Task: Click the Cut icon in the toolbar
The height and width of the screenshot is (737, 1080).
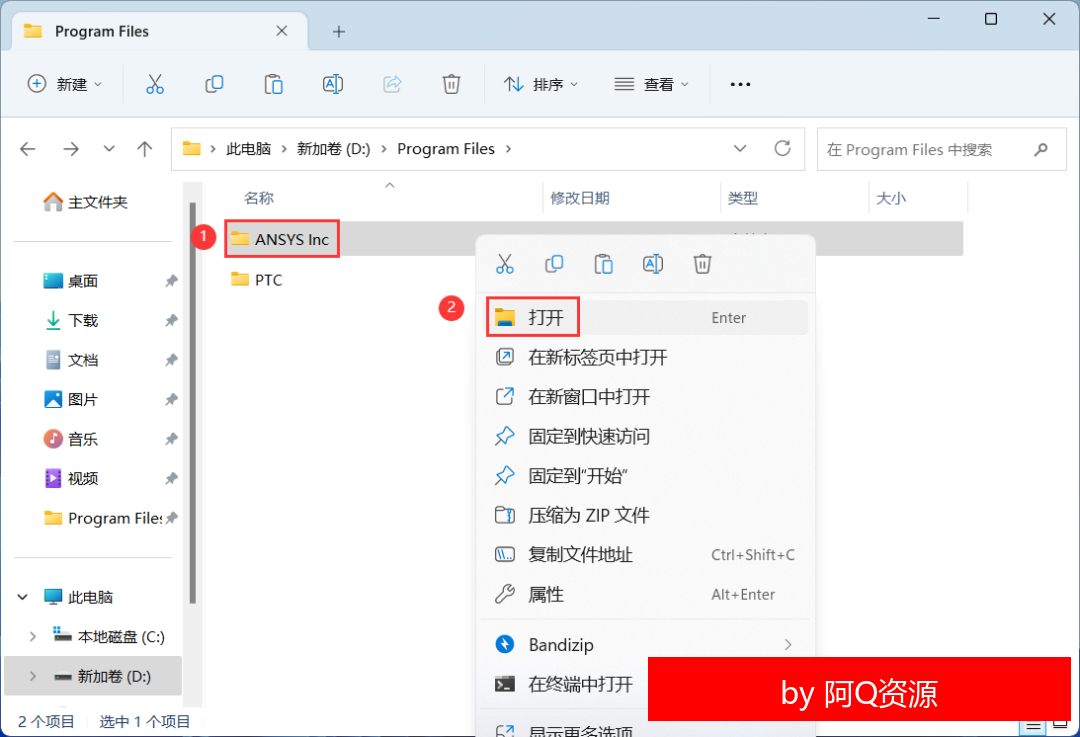Action: [x=154, y=85]
